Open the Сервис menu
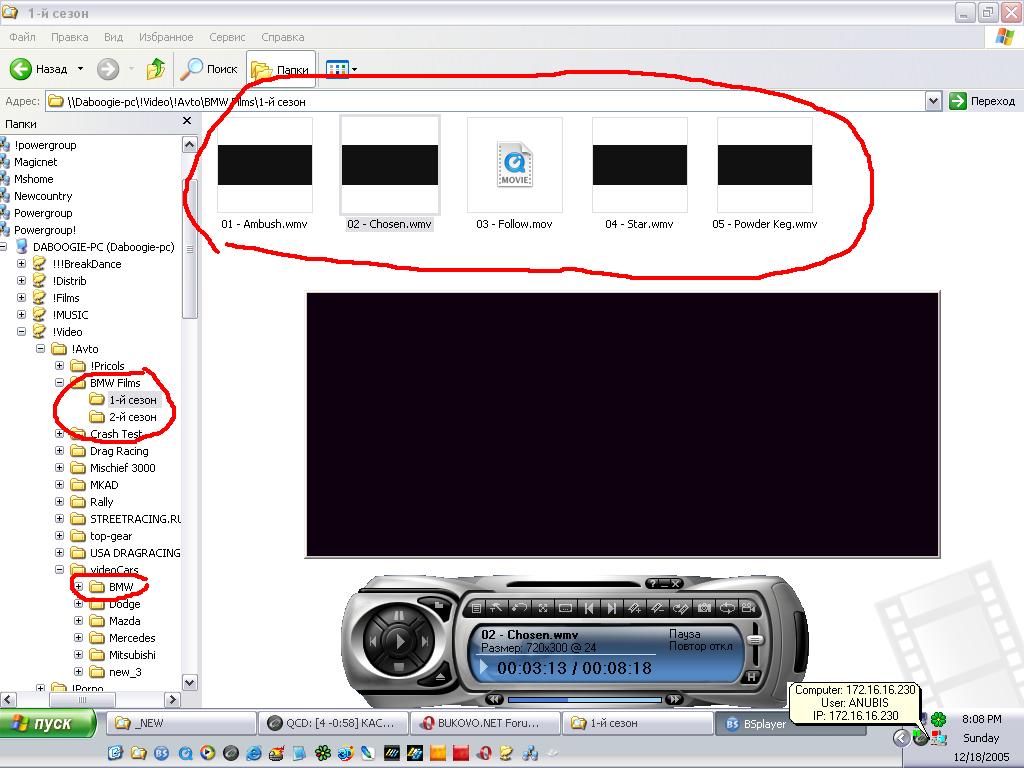1024x768 pixels. click(227, 37)
